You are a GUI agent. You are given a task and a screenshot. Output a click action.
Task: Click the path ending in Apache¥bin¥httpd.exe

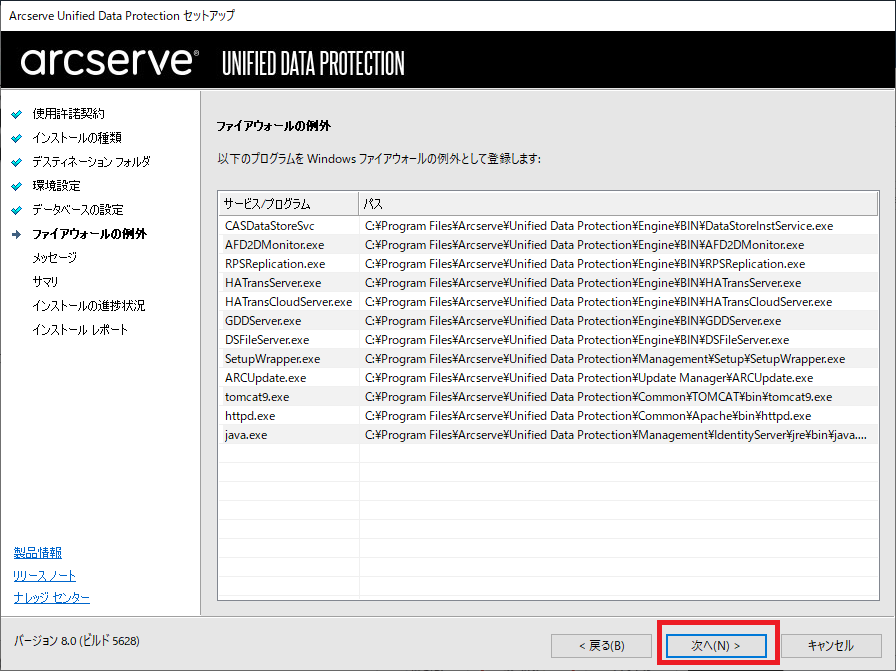point(588,416)
